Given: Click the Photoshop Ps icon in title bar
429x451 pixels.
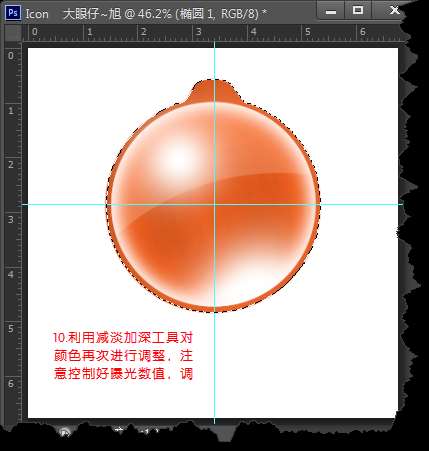Looking at the screenshot, I should point(13,13).
